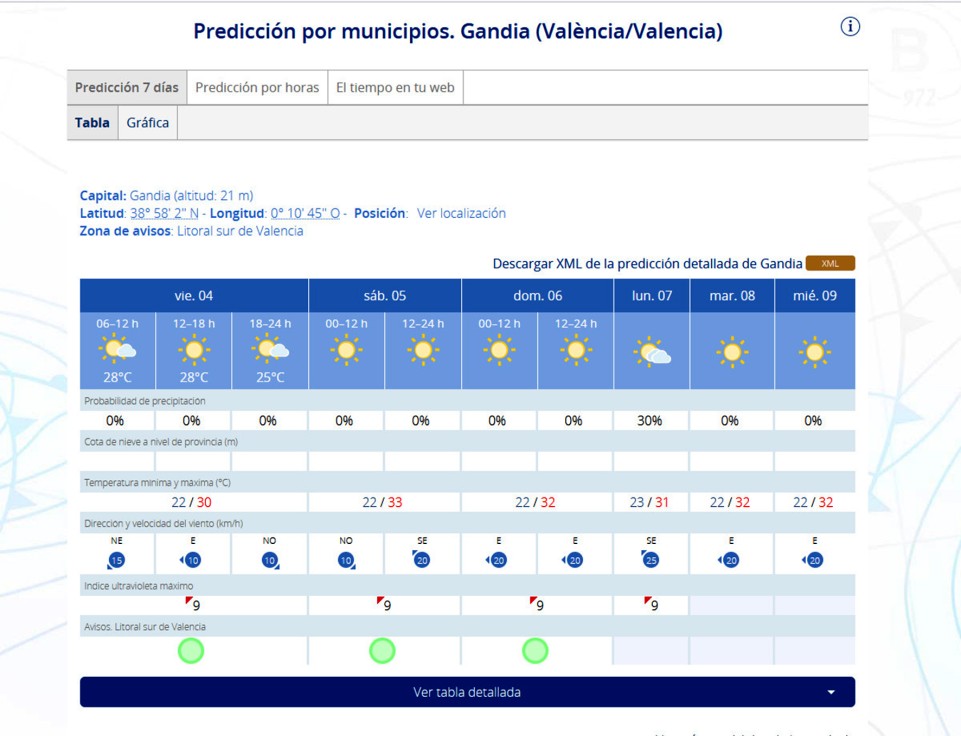
Task: Click the vie. 04 column header
Action: tap(194, 295)
